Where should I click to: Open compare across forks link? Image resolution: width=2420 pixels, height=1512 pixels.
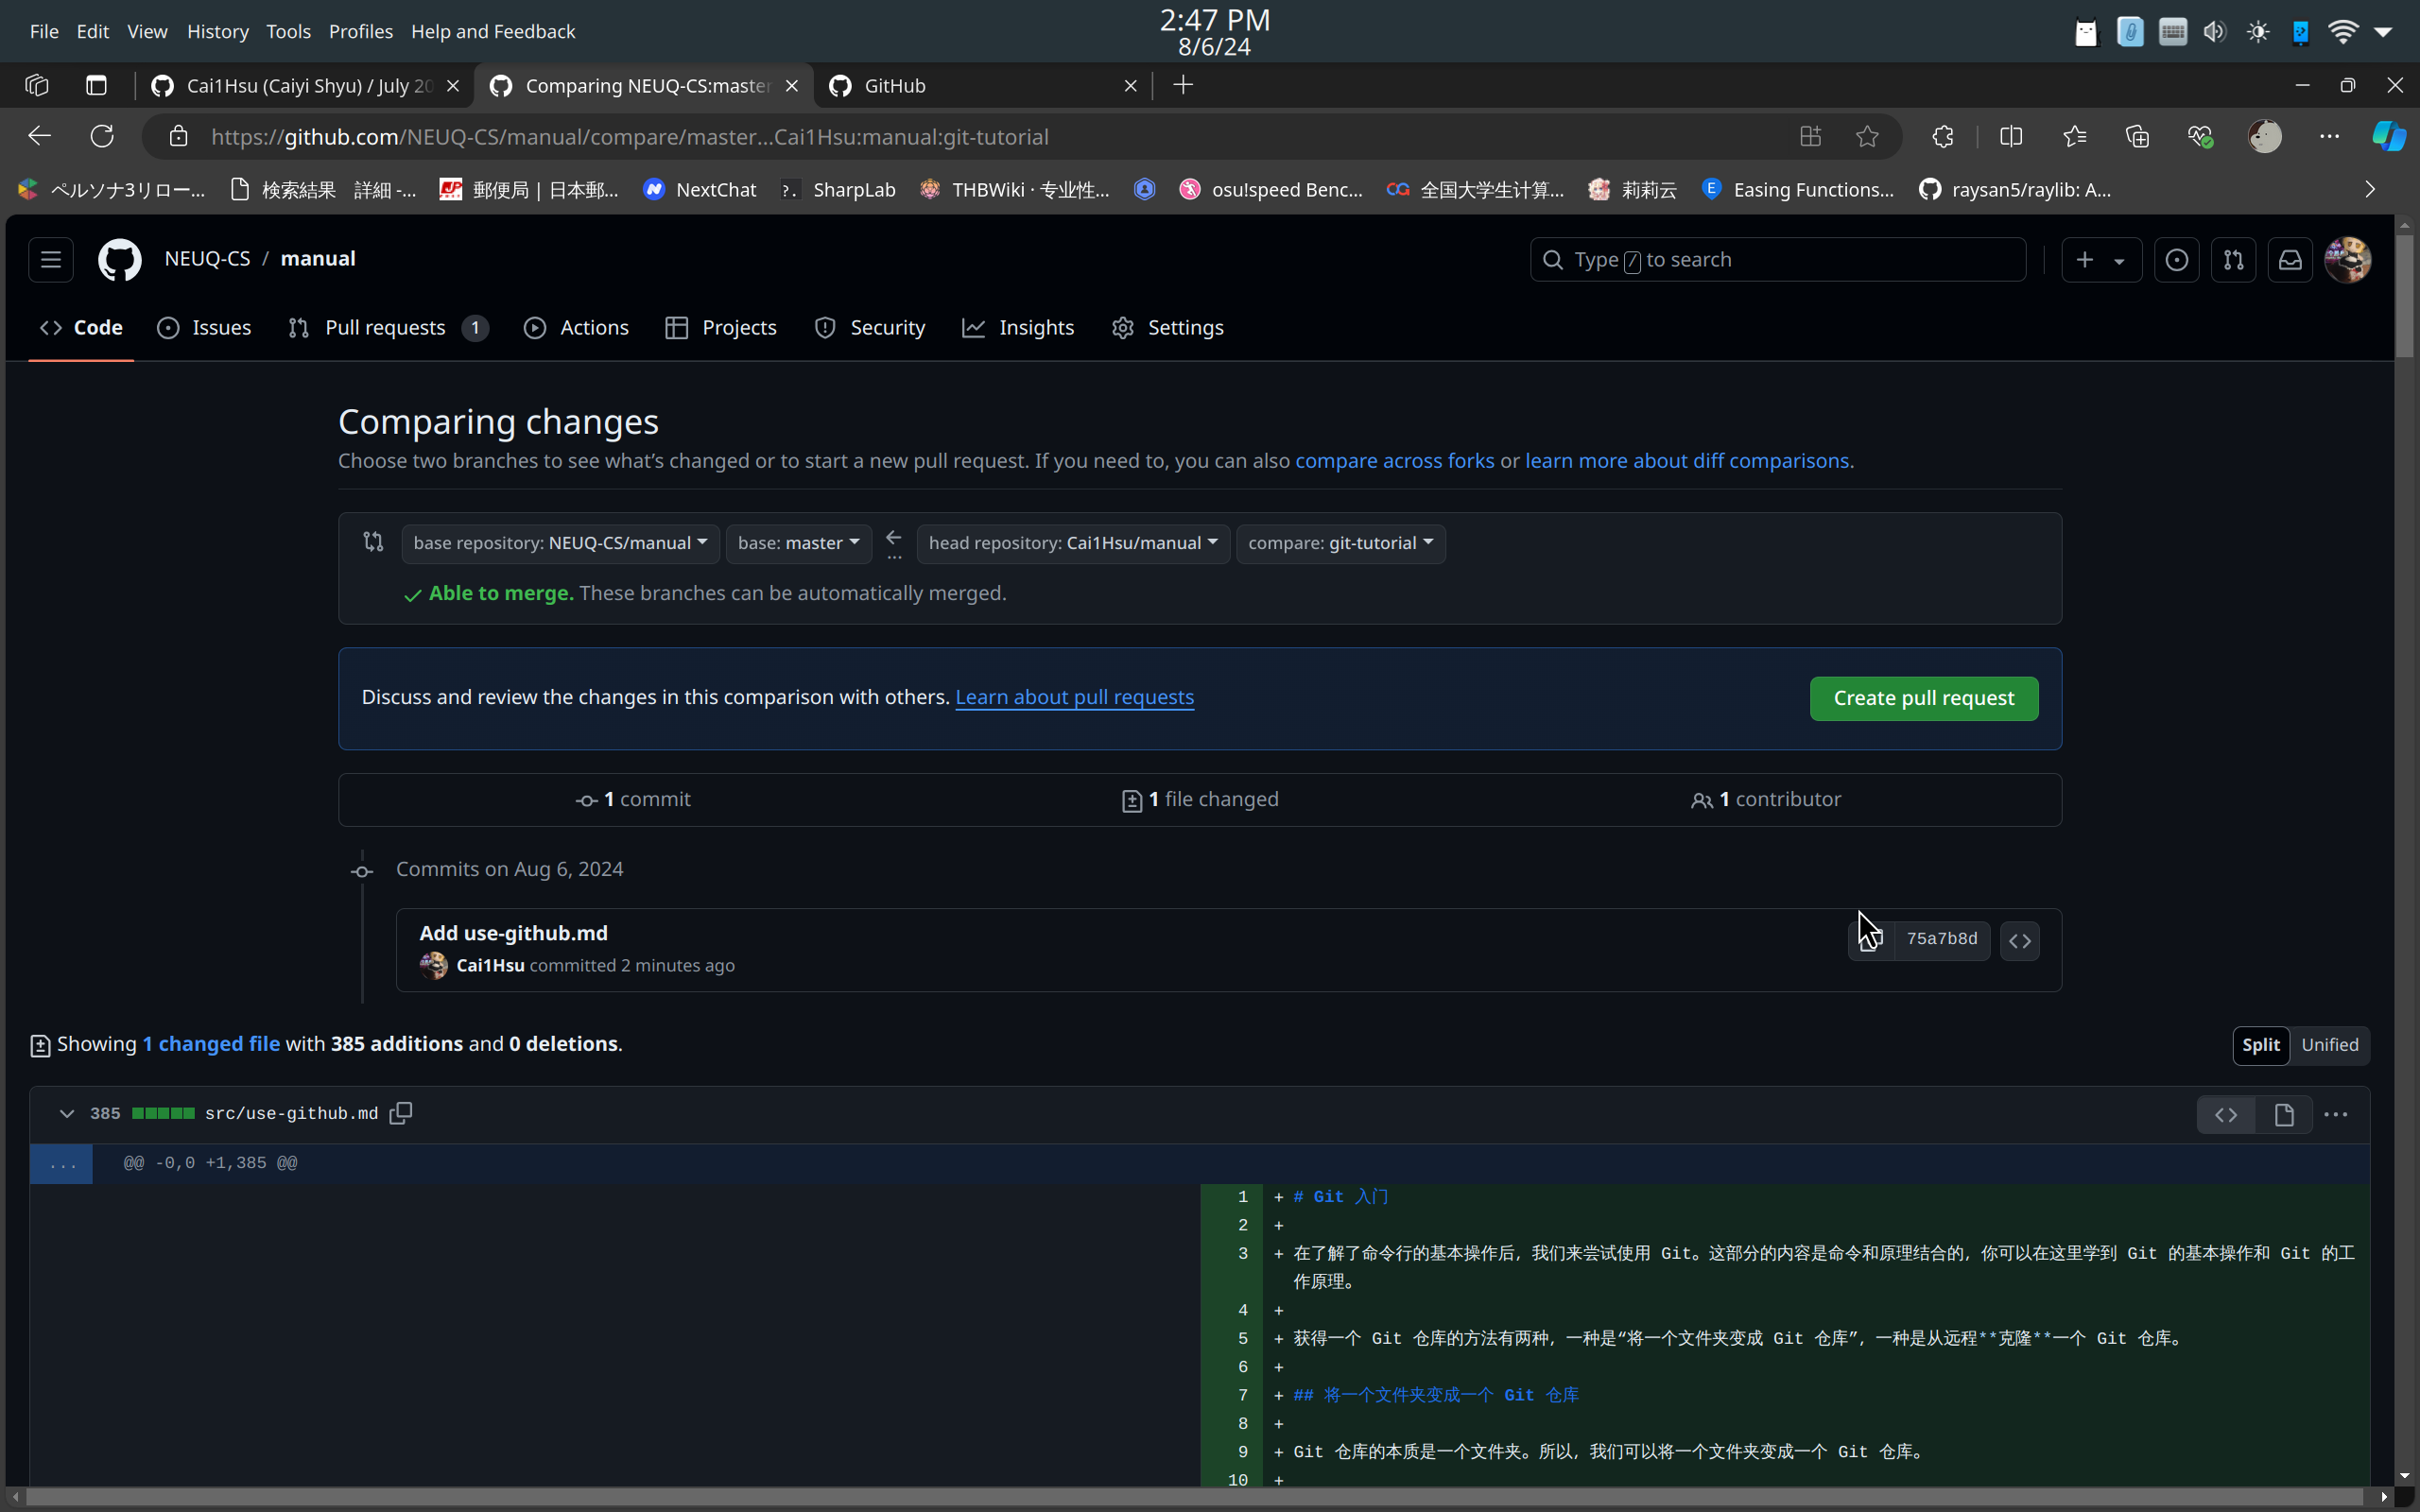[1394, 461]
